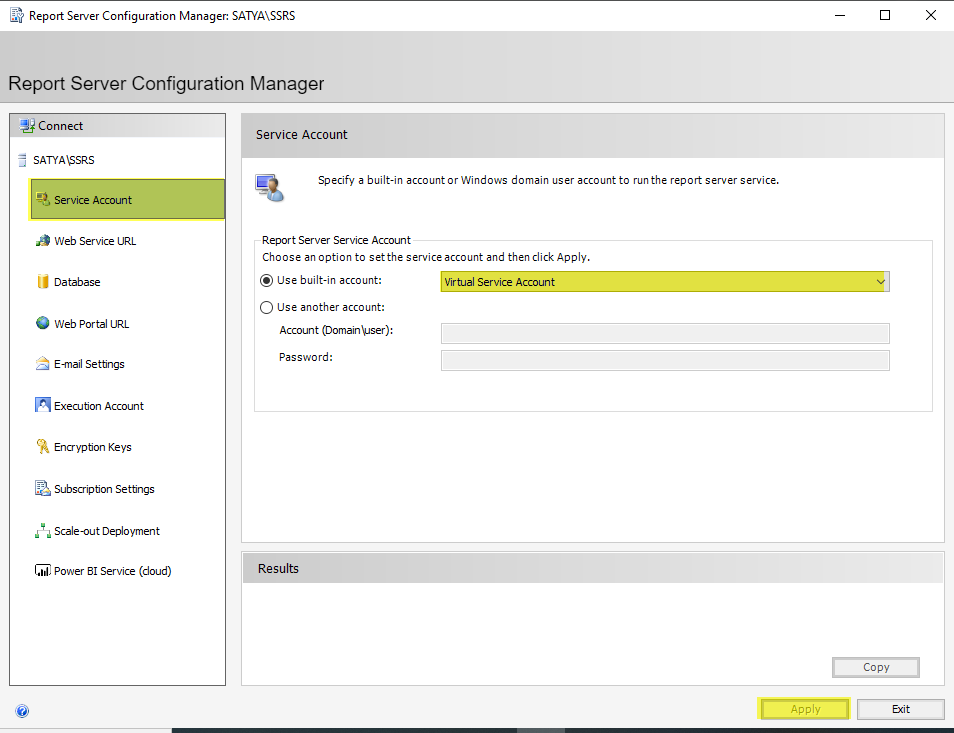Select the SATYA\SSRS server node
This screenshot has width=954, height=733.
63,160
